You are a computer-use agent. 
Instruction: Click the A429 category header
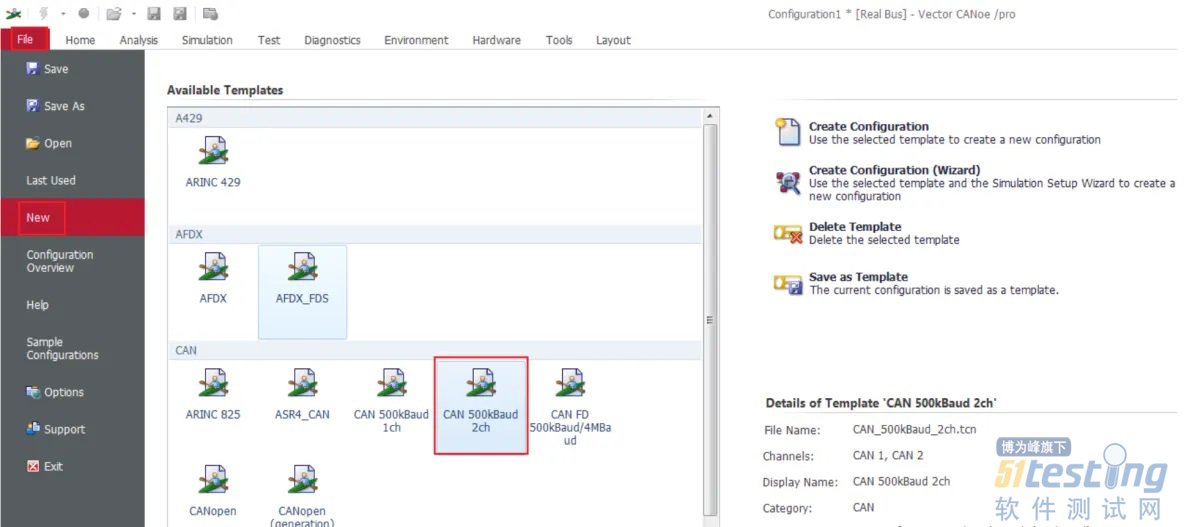(434, 118)
